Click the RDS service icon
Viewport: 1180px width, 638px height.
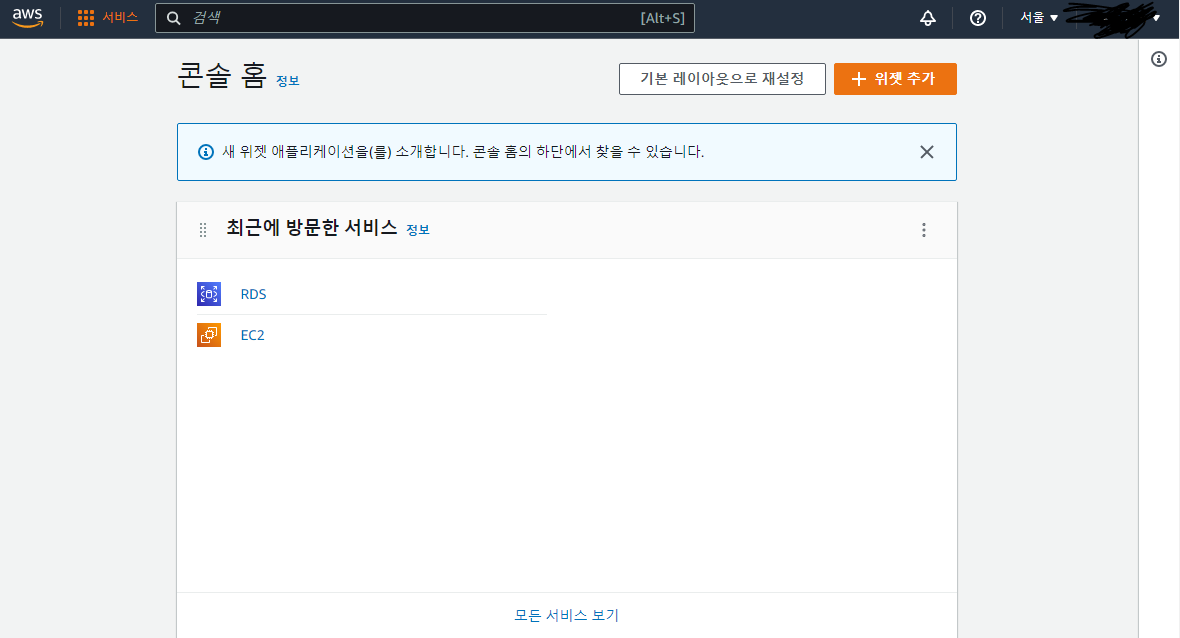tap(209, 294)
